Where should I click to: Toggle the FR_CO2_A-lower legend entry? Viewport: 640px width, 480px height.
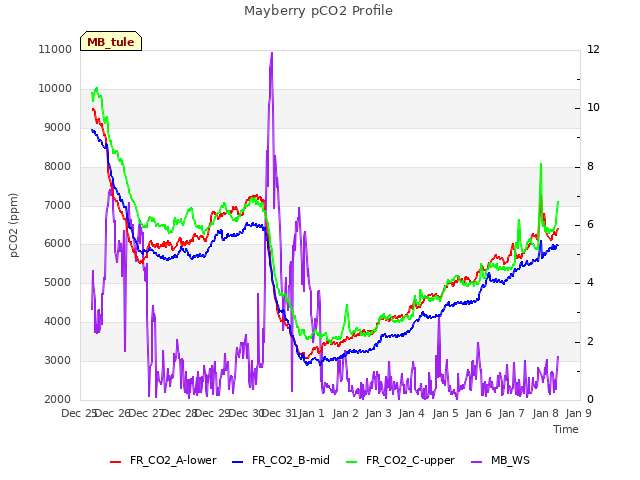(x=163, y=460)
